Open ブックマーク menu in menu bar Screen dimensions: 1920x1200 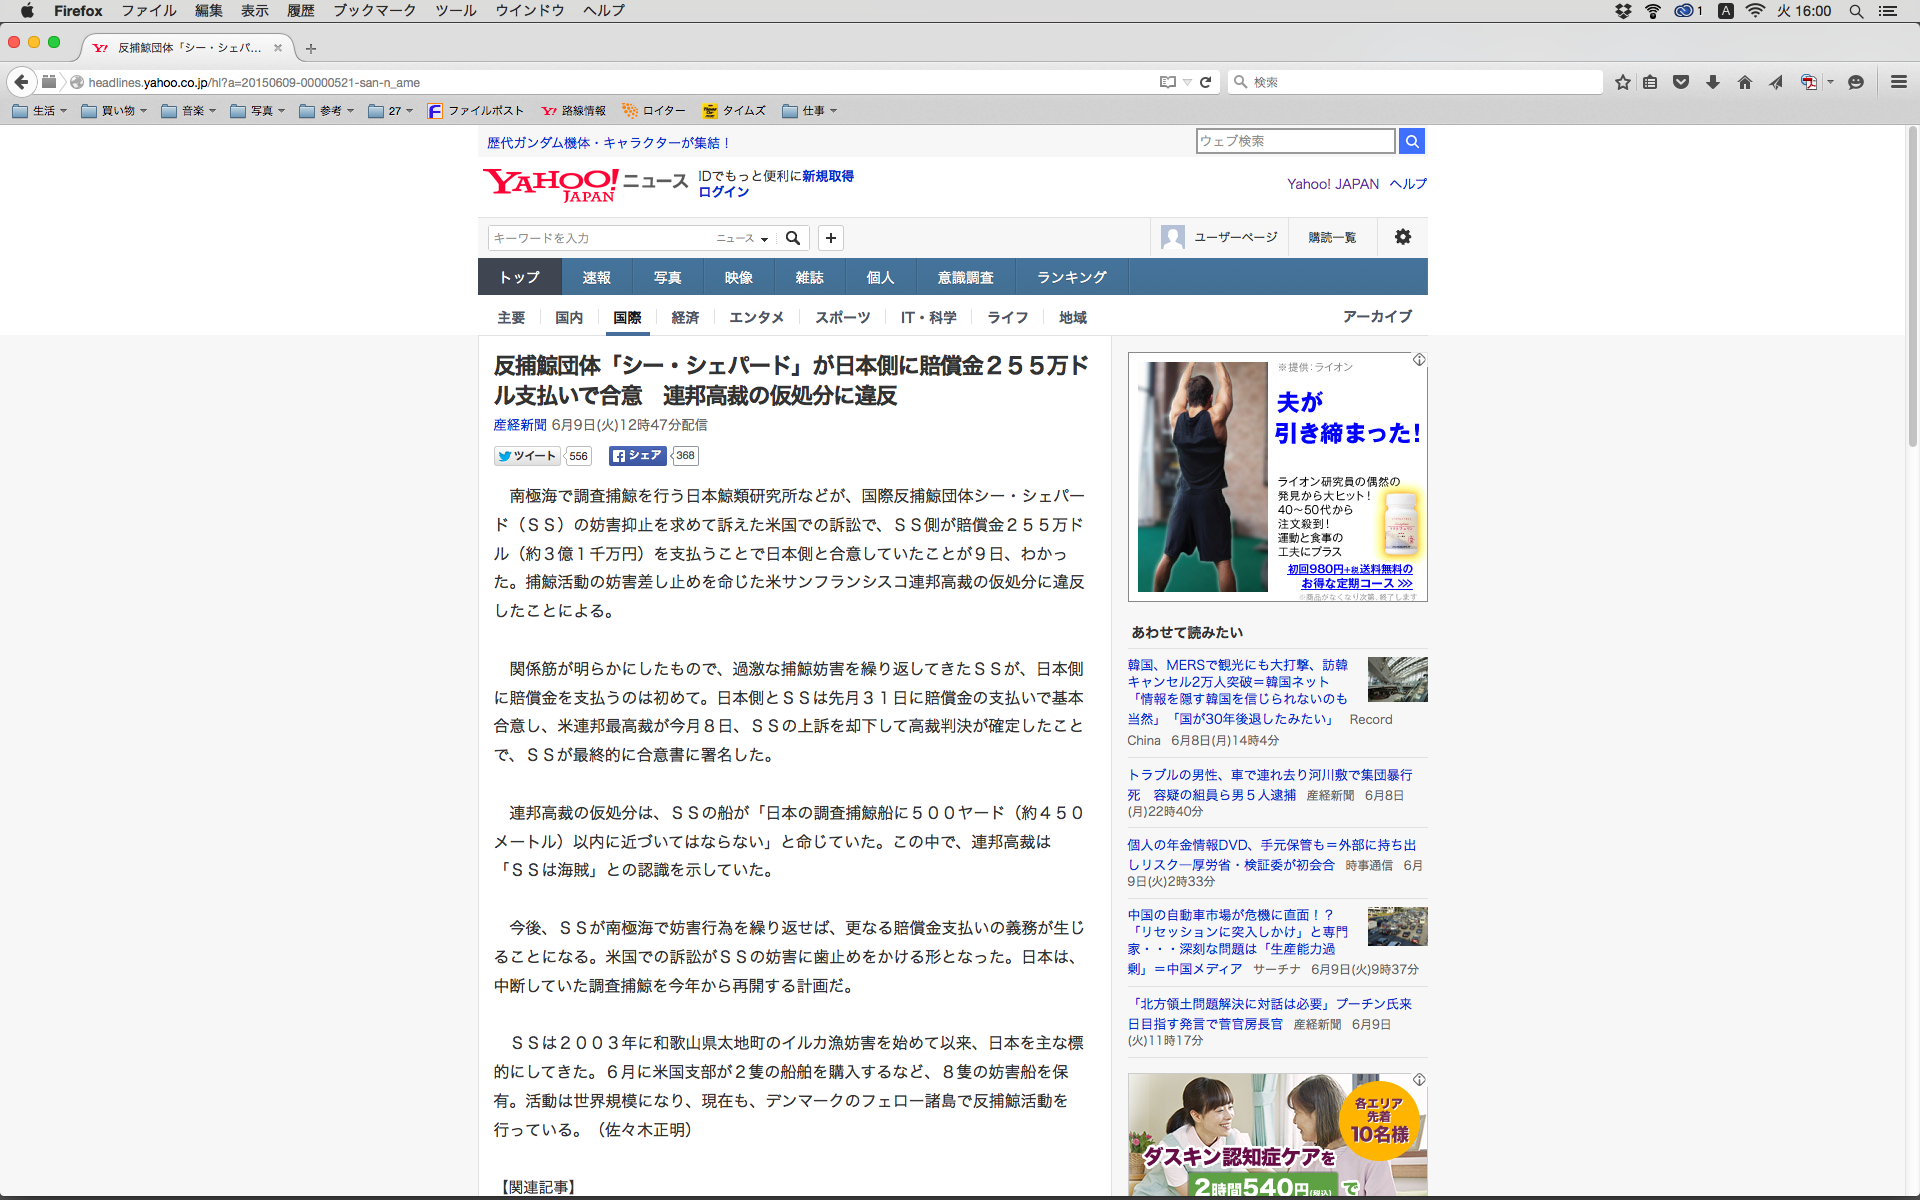pyautogui.click(x=374, y=11)
